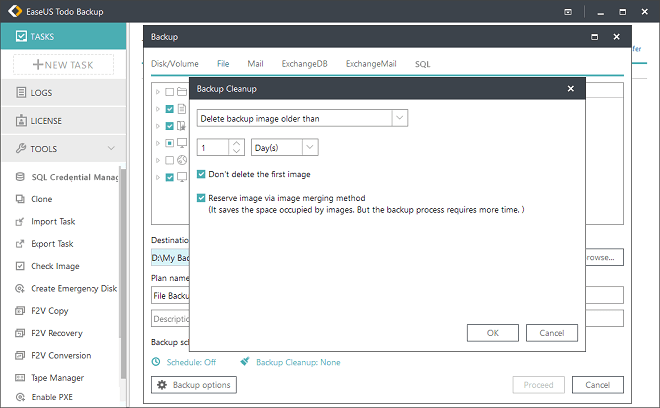The width and height of the screenshot is (660, 408).
Task: Click the Browse button for destination
Action: pos(604,257)
